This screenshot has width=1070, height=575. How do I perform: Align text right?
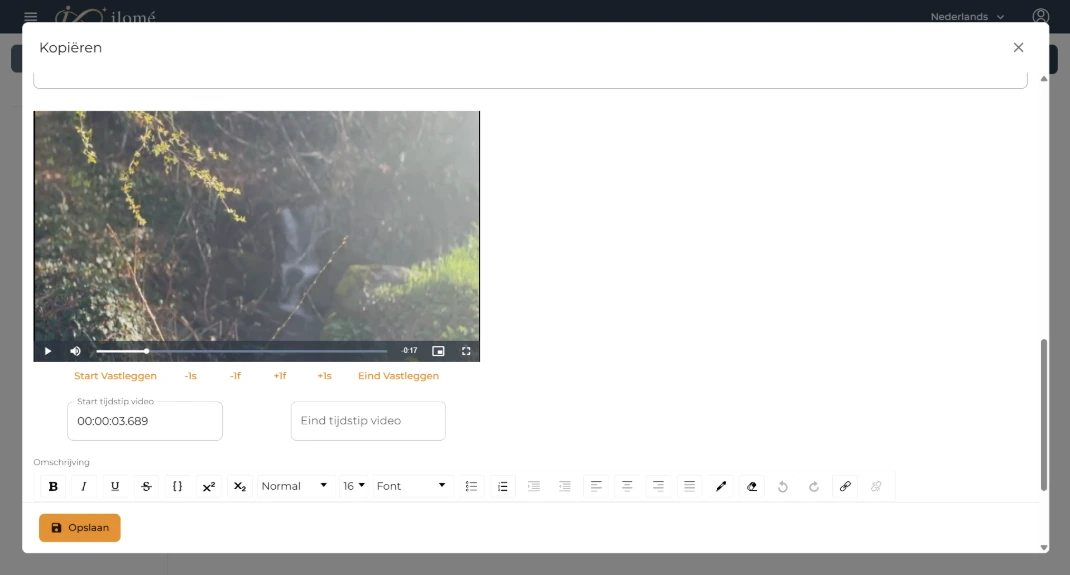coord(659,486)
